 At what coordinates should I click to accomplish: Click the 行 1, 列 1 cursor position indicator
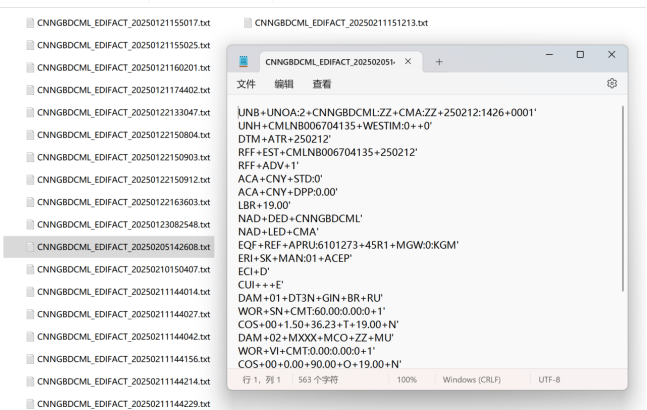coord(262,380)
